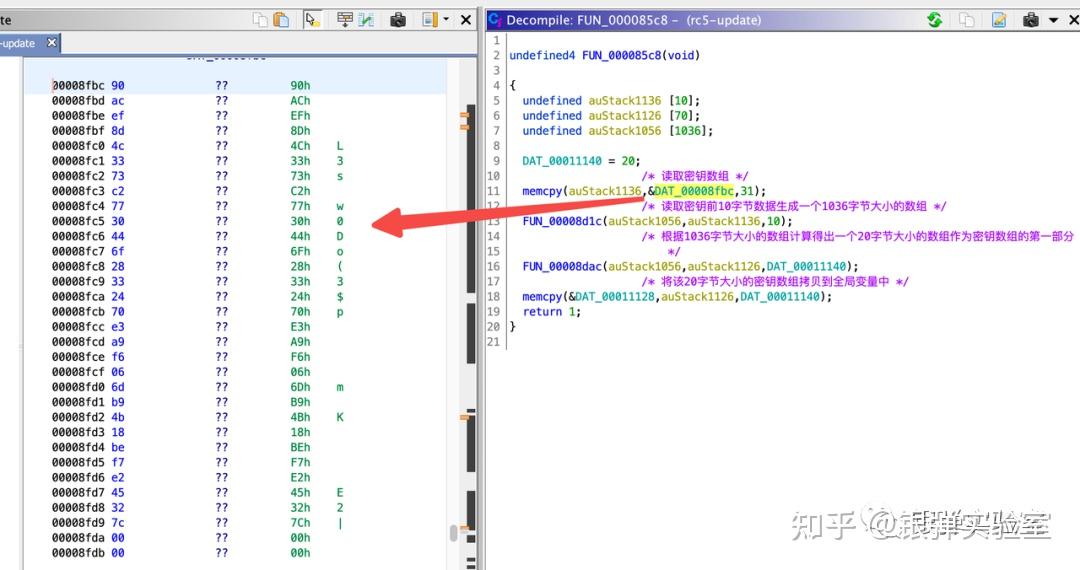Open the Listing diff view icon

[x=366, y=20]
